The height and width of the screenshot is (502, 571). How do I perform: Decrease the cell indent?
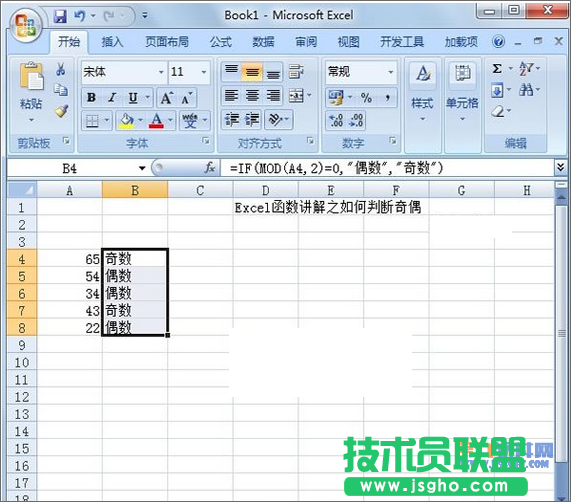tap(232, 119)
